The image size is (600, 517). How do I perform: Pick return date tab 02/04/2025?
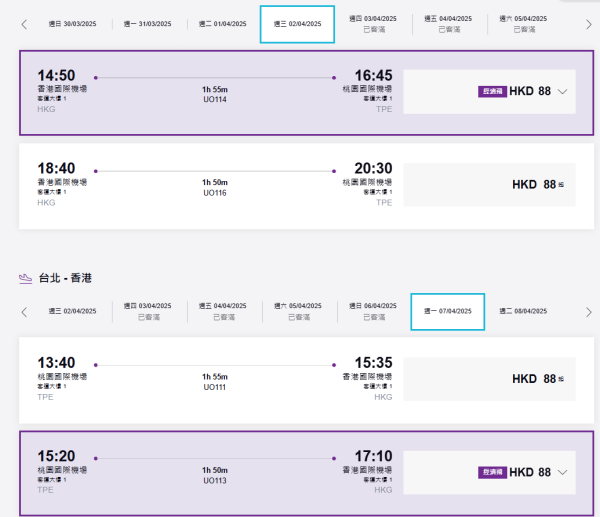click(x=72, y=312)
